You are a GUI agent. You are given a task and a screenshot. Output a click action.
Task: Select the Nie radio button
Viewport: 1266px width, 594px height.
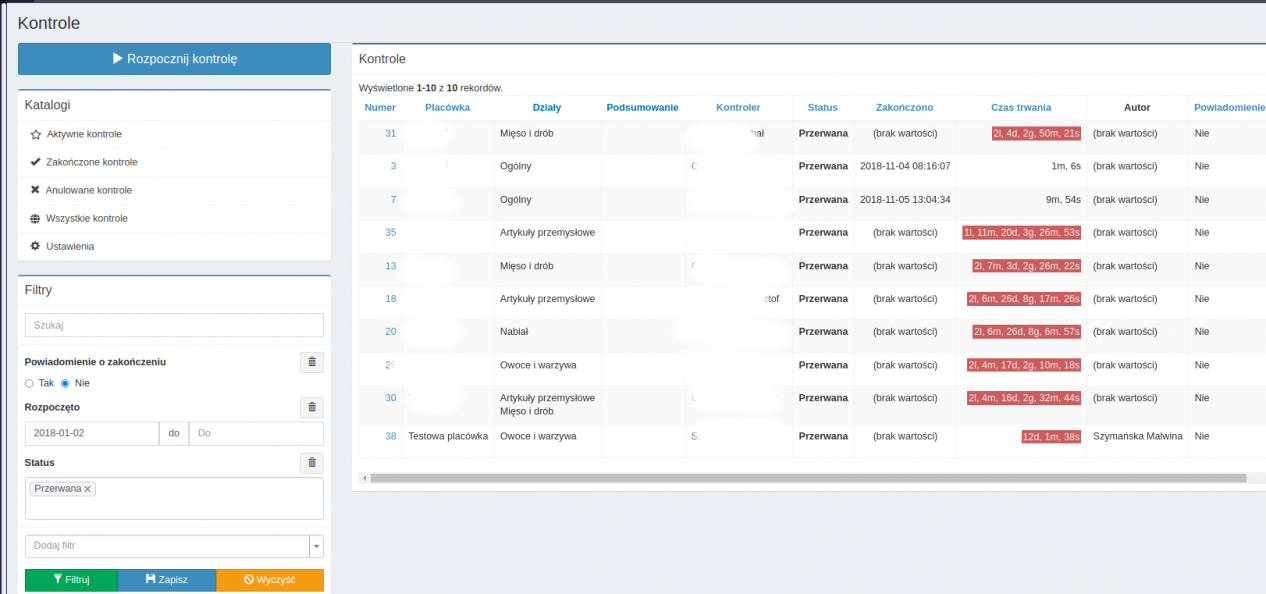tap(66, 383)
